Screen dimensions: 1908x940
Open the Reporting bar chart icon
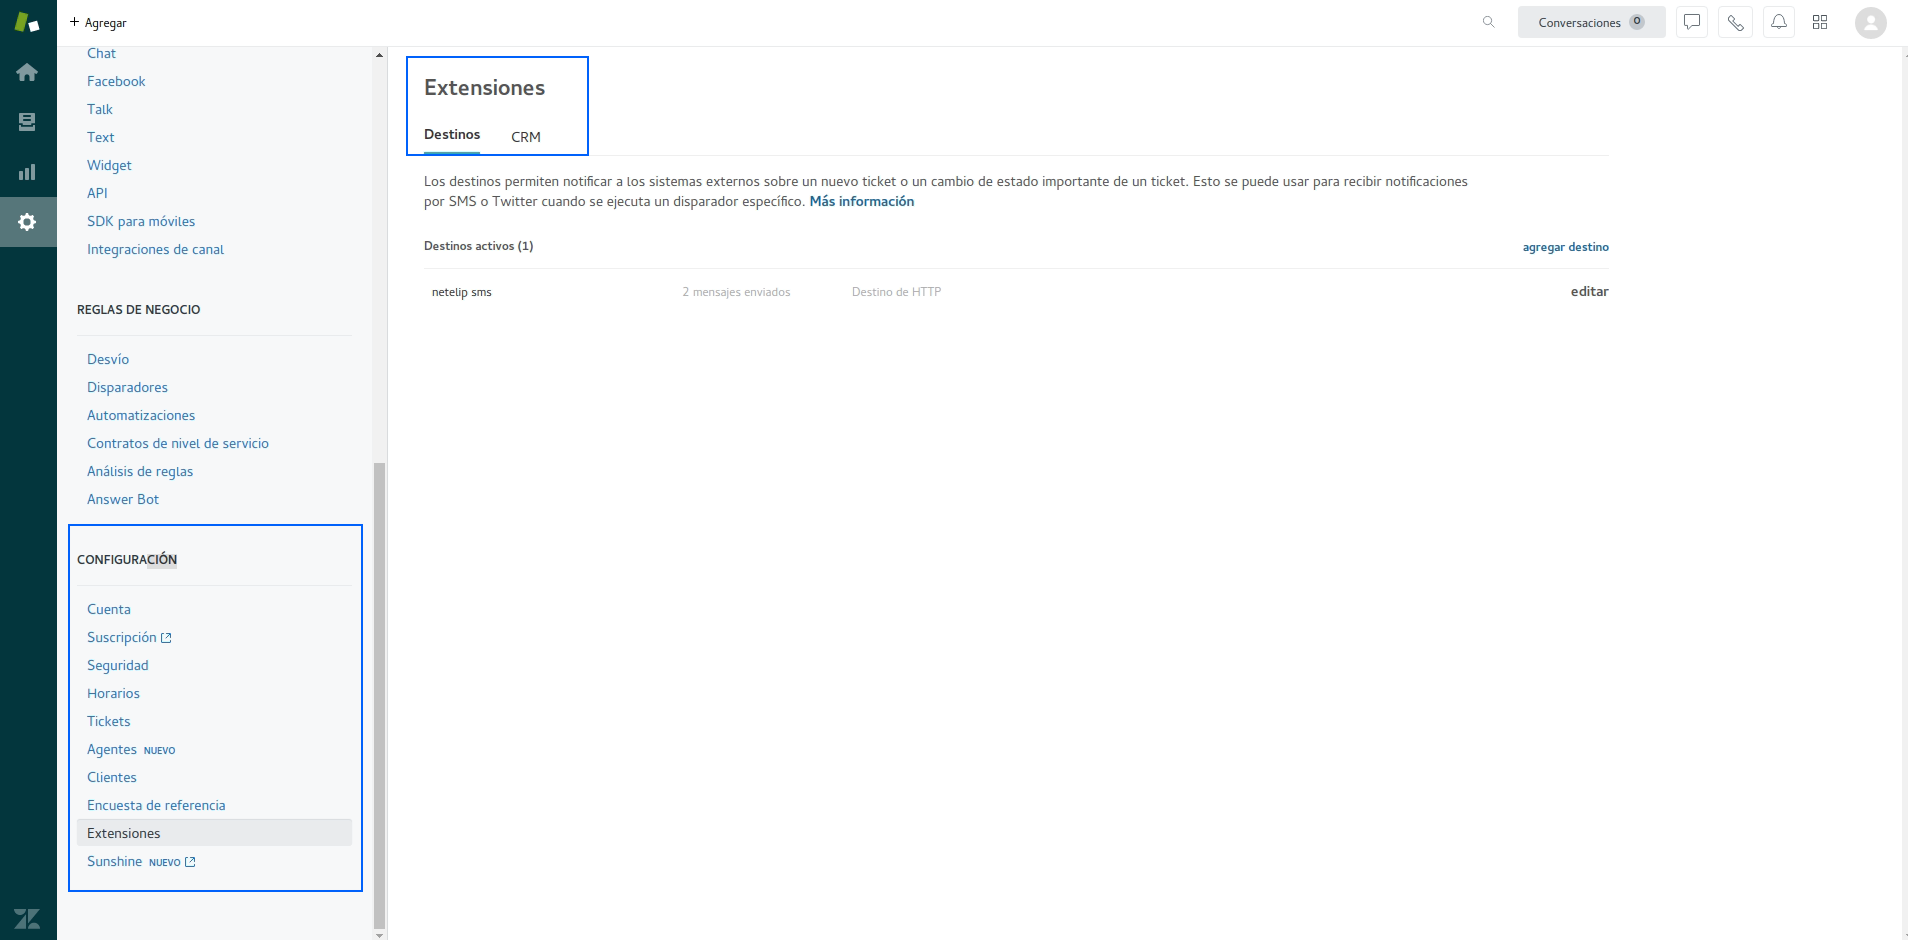tap(27, 172)
